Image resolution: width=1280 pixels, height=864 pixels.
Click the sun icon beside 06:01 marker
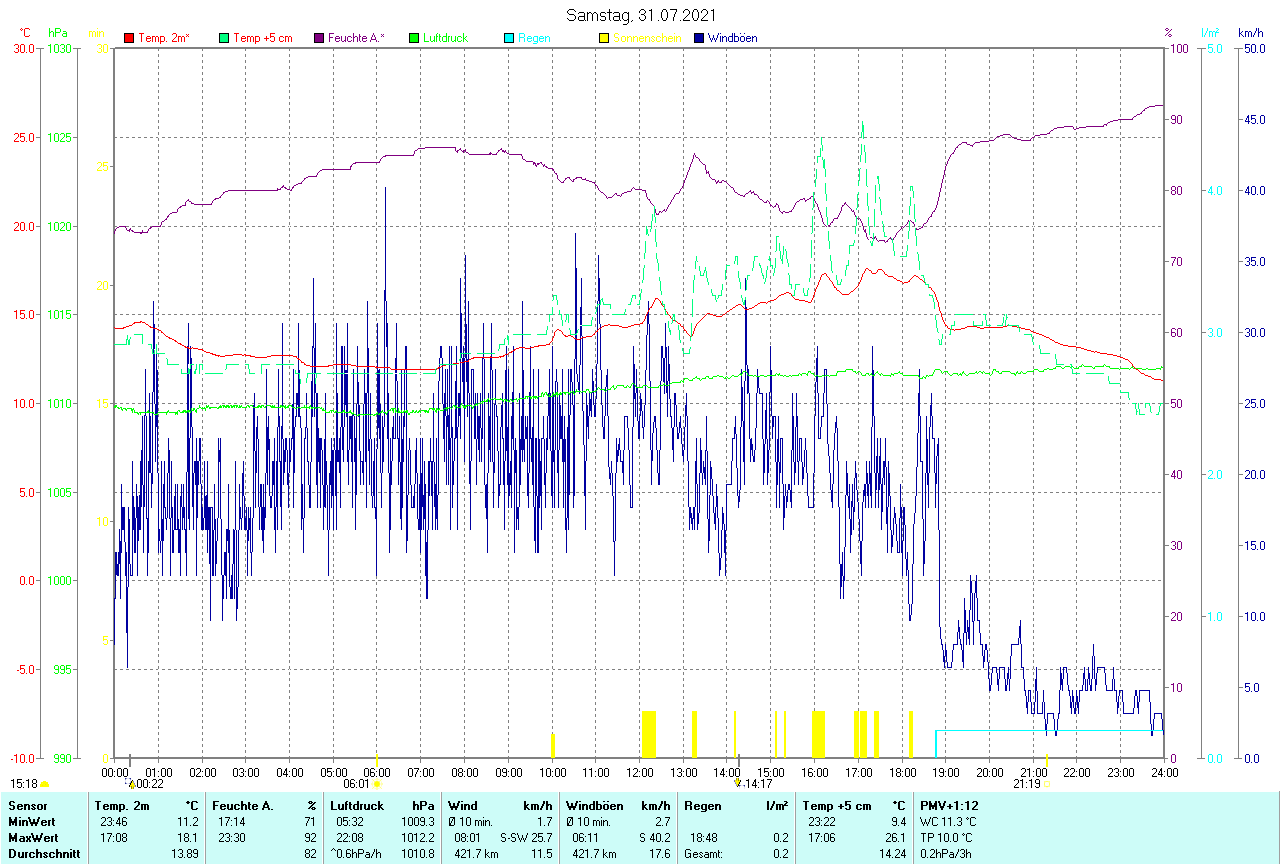[376, 784]
